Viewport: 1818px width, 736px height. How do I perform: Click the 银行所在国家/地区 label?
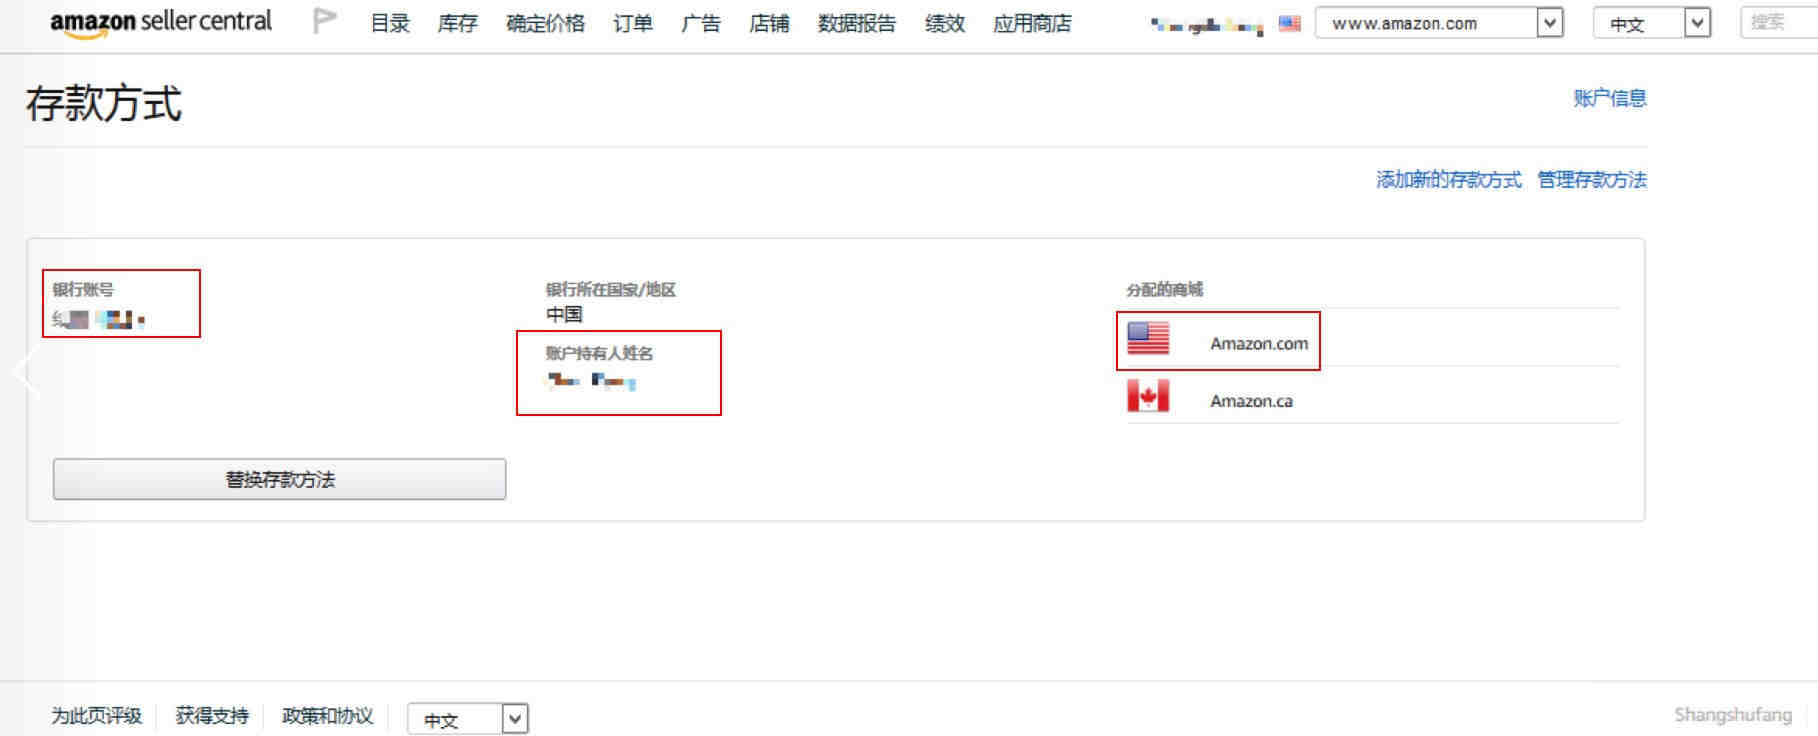611,289
